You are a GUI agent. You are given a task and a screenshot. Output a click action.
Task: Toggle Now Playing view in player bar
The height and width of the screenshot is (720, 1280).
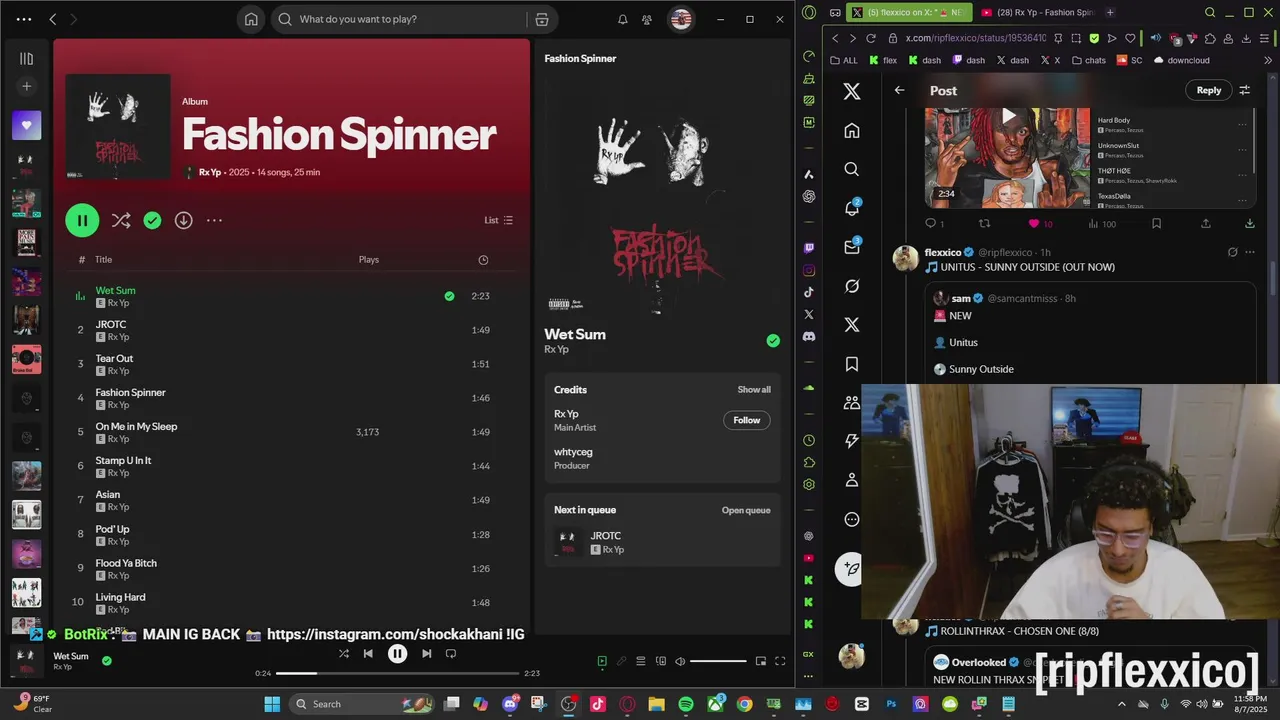pos(602,661)
